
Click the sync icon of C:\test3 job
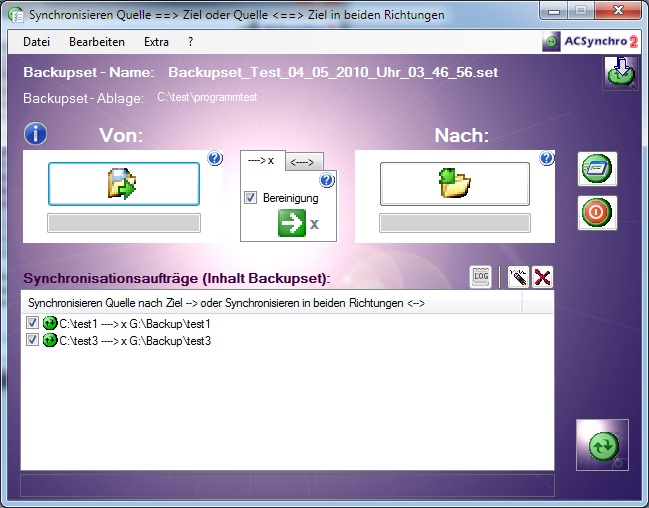[x=50, y=340]
